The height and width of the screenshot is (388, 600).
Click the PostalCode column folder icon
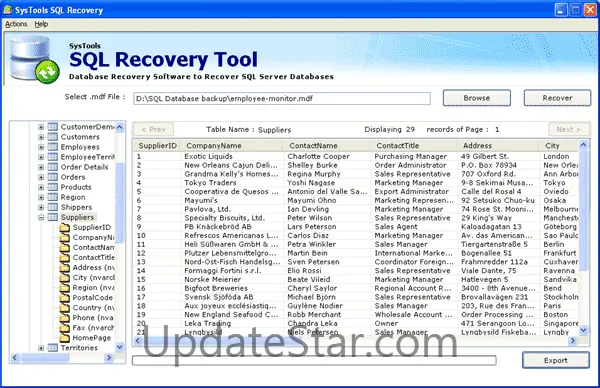[x=65, y=298]
